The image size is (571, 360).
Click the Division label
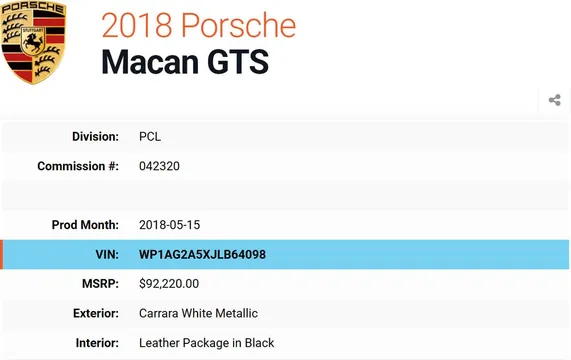click(x=95, y=137)
